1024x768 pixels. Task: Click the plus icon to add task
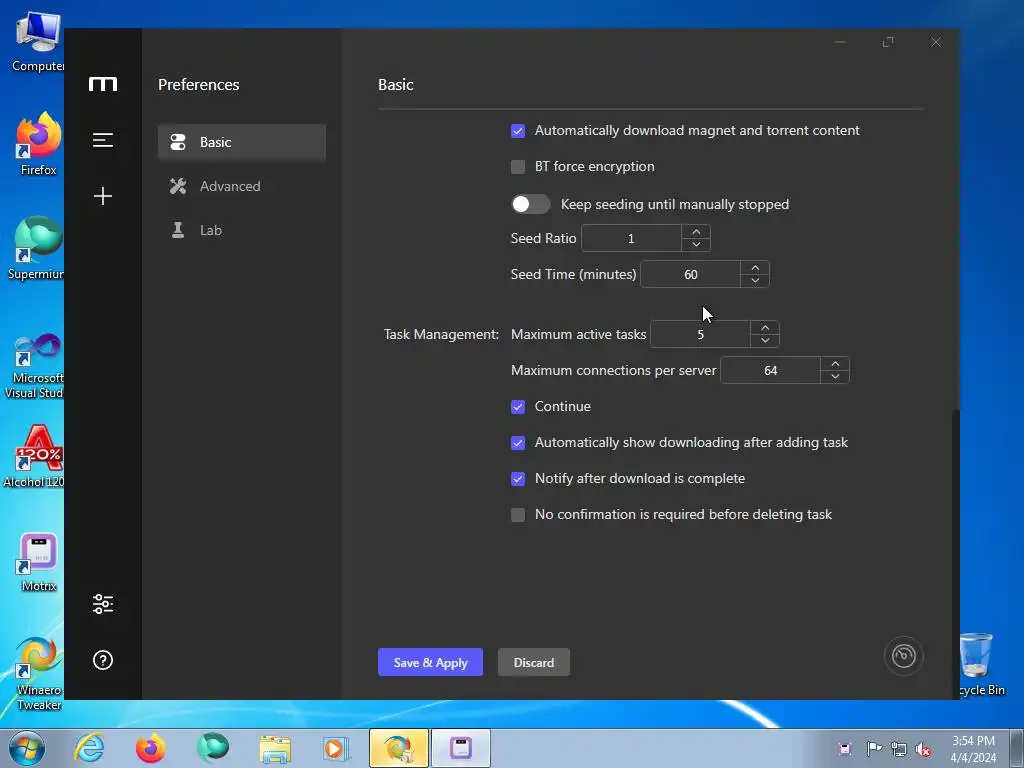tap(103, 196)
